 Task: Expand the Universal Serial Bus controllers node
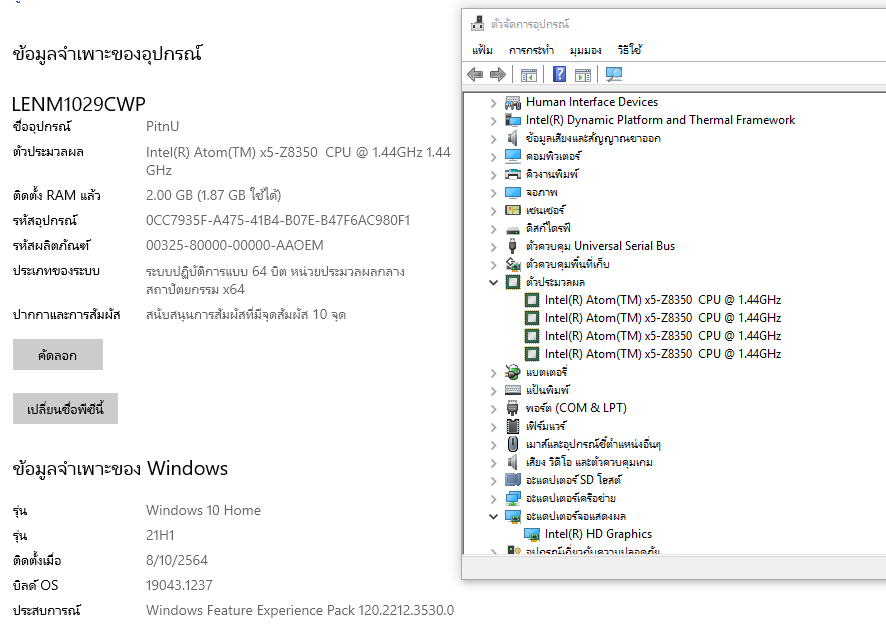pyautogui.click(x=493, y=247)
